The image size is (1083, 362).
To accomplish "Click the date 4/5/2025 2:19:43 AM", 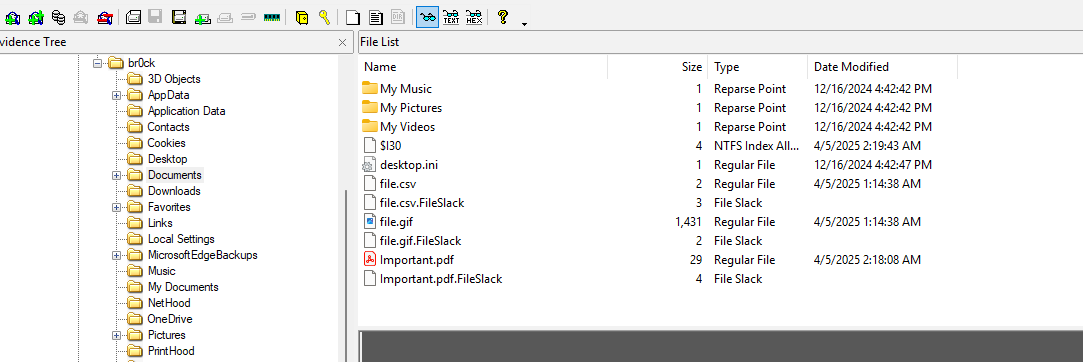I will pos(868,146).
